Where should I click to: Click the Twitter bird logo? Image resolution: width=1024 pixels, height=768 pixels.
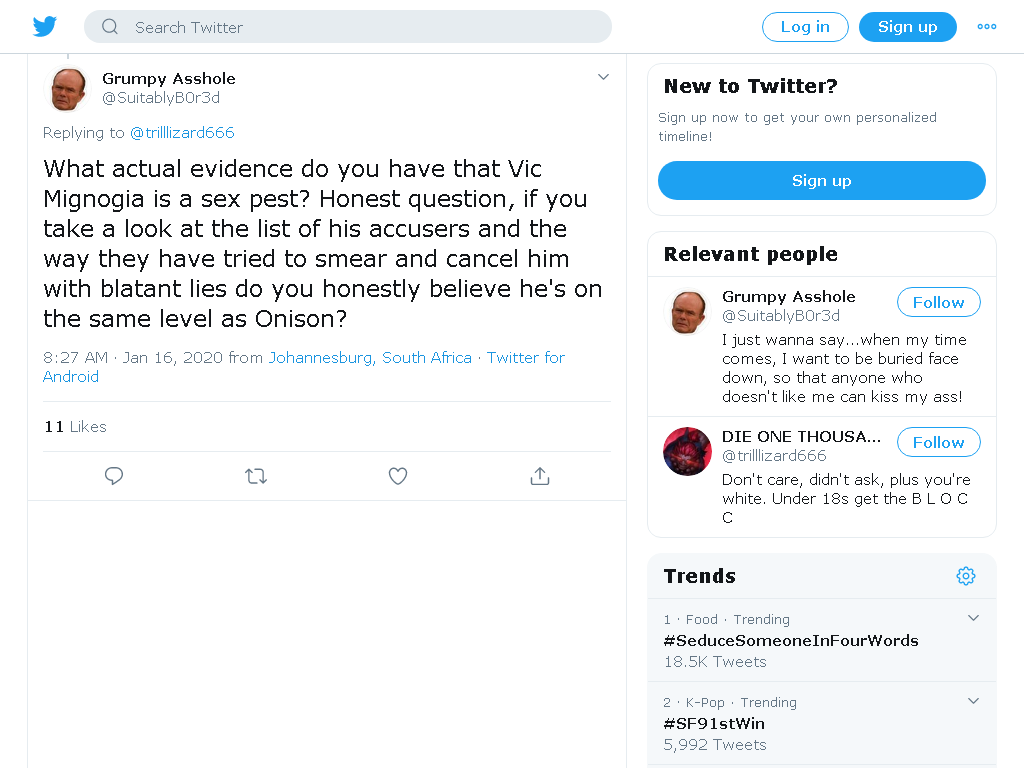[x=45, y=27]
